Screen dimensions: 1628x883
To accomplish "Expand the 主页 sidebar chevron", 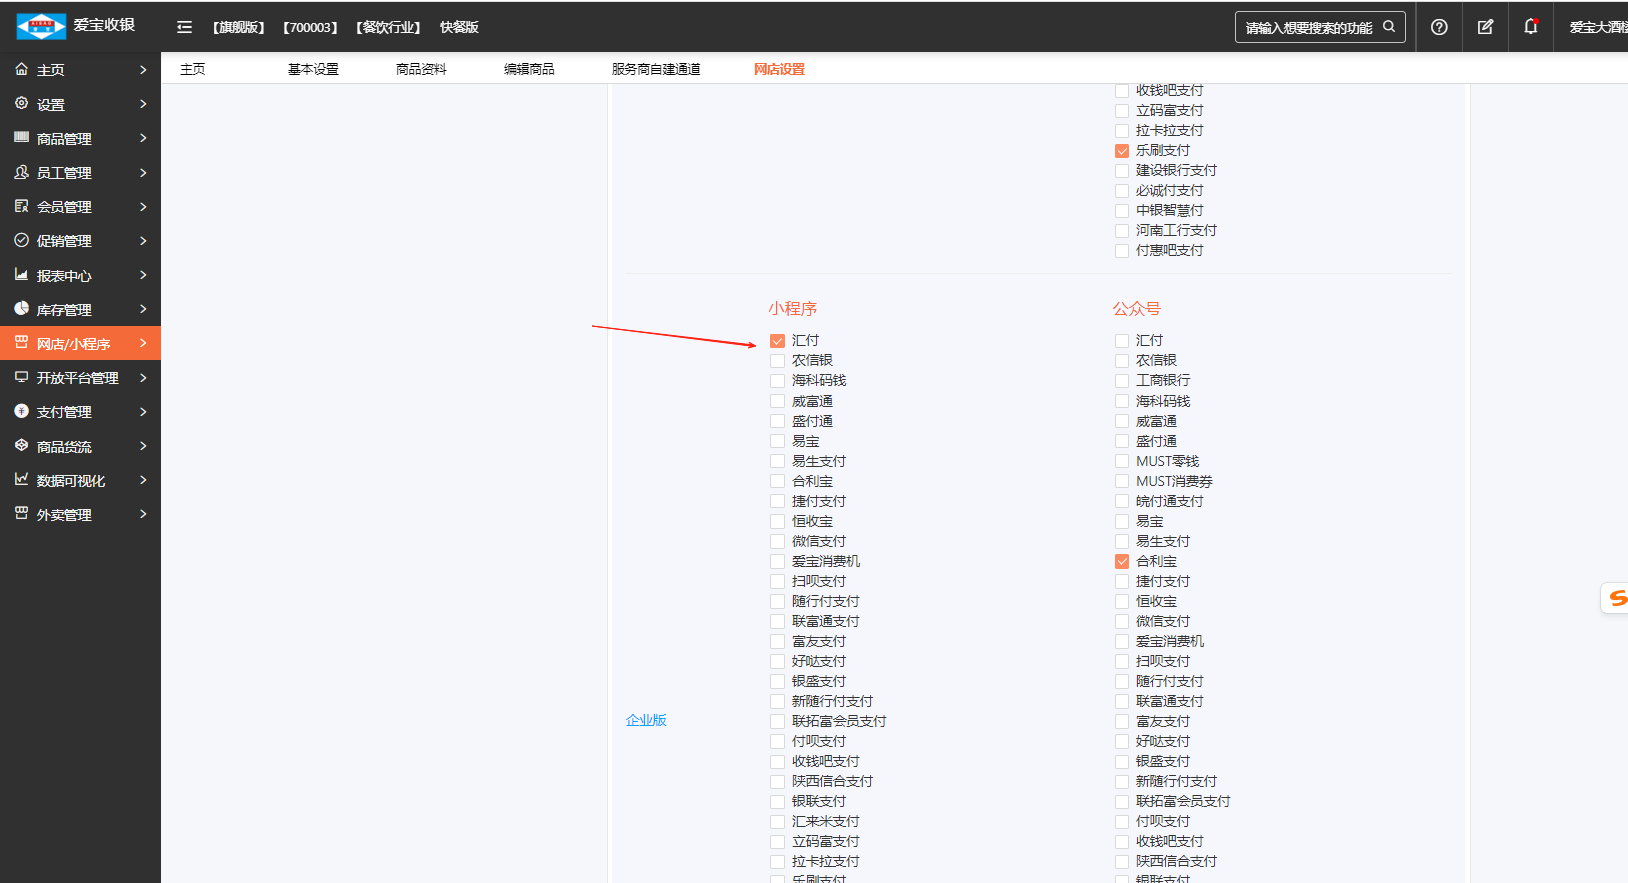I will pyautogui.click(x=143, y=69).
